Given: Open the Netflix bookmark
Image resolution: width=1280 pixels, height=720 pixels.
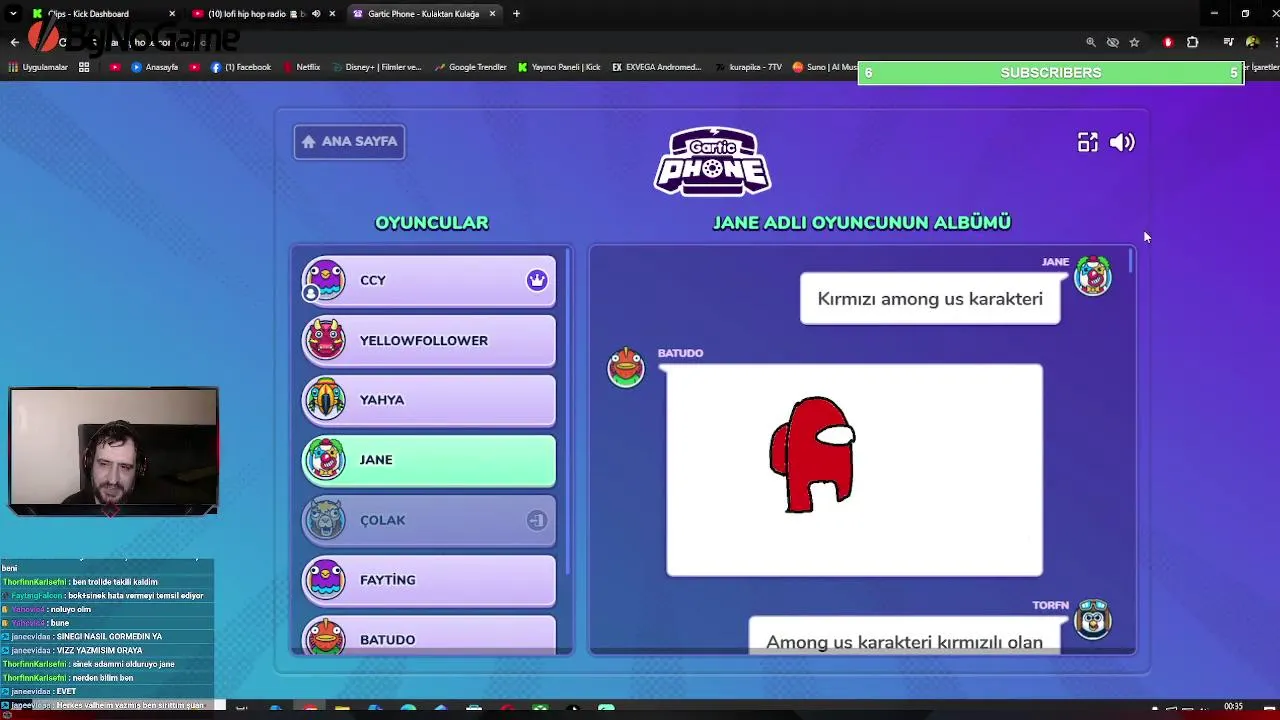Looking at the screenshot, I should (x=302, y=67).
